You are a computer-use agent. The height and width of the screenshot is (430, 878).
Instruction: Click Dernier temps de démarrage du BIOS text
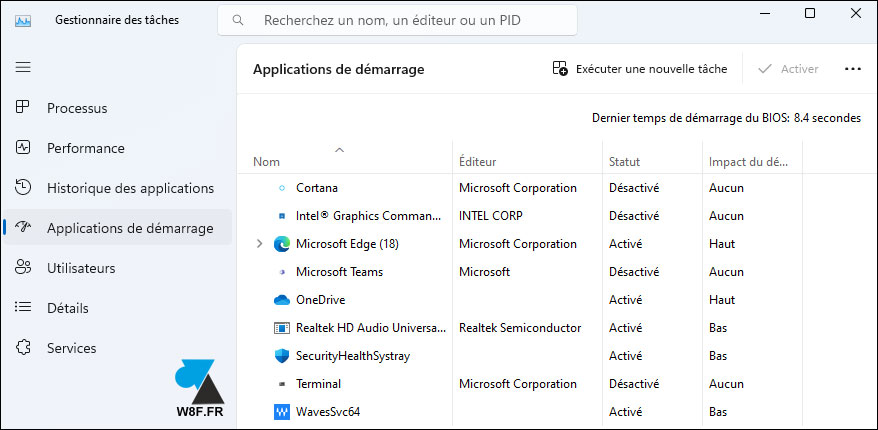[x=726, y=118]
